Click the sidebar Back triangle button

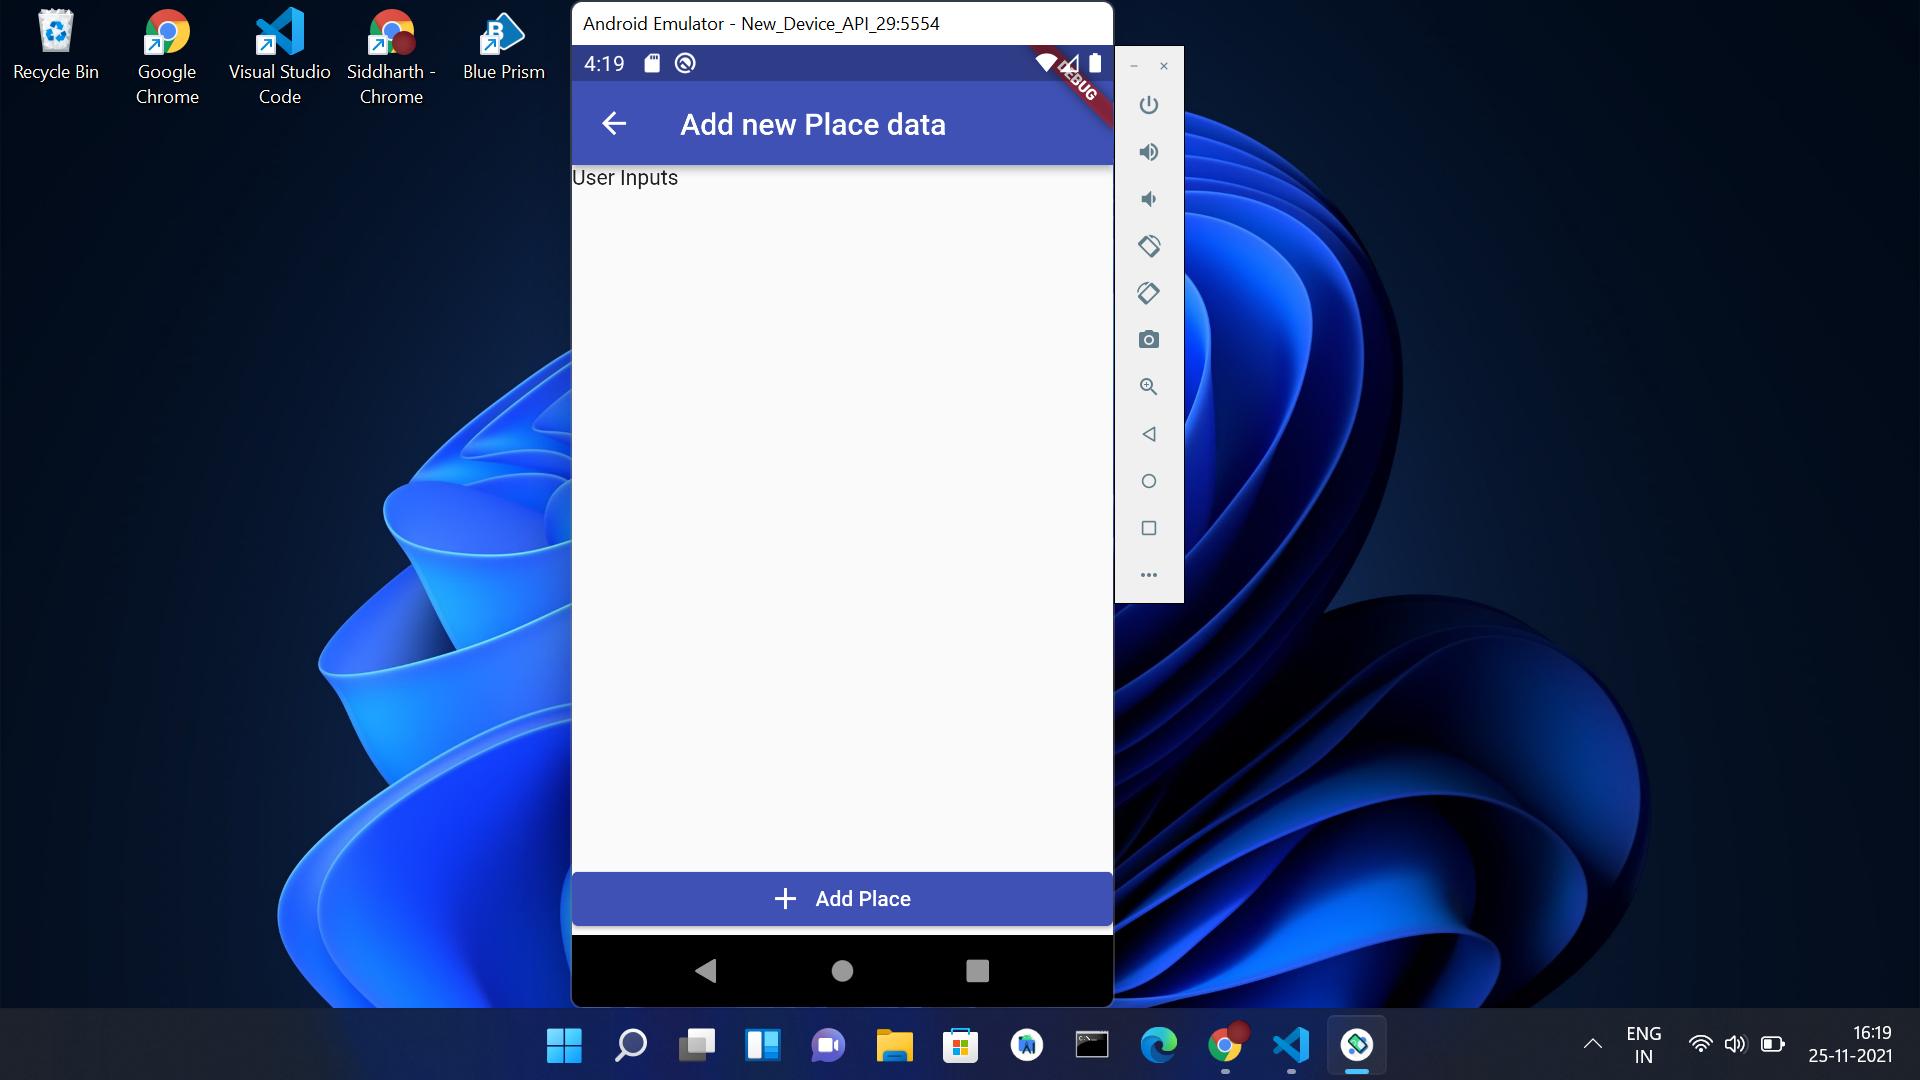(x=1149, y=434)
